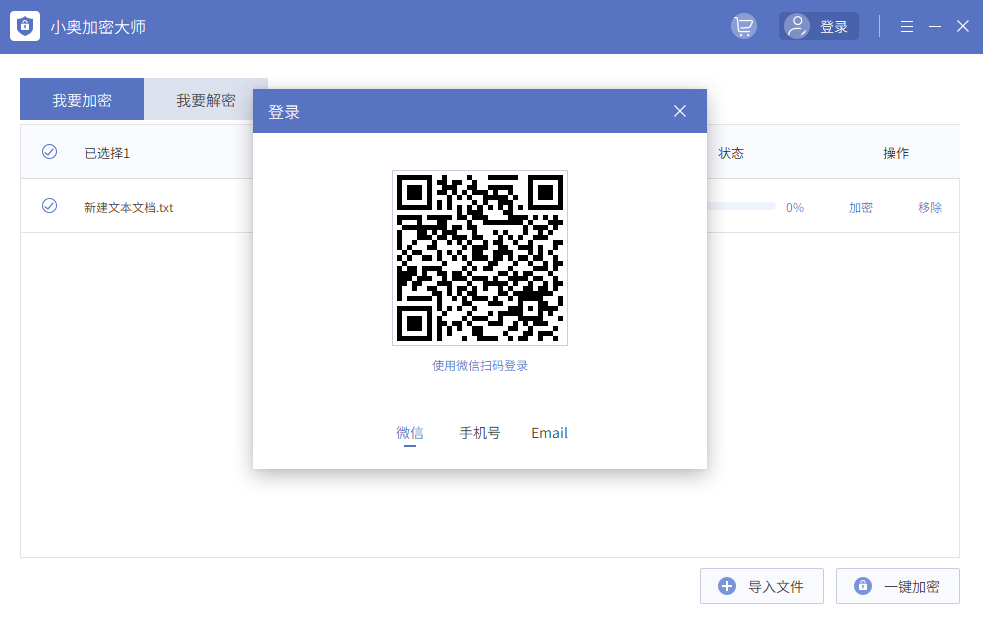Click the plus icon on 导入文件

click(x=727, y=587)
